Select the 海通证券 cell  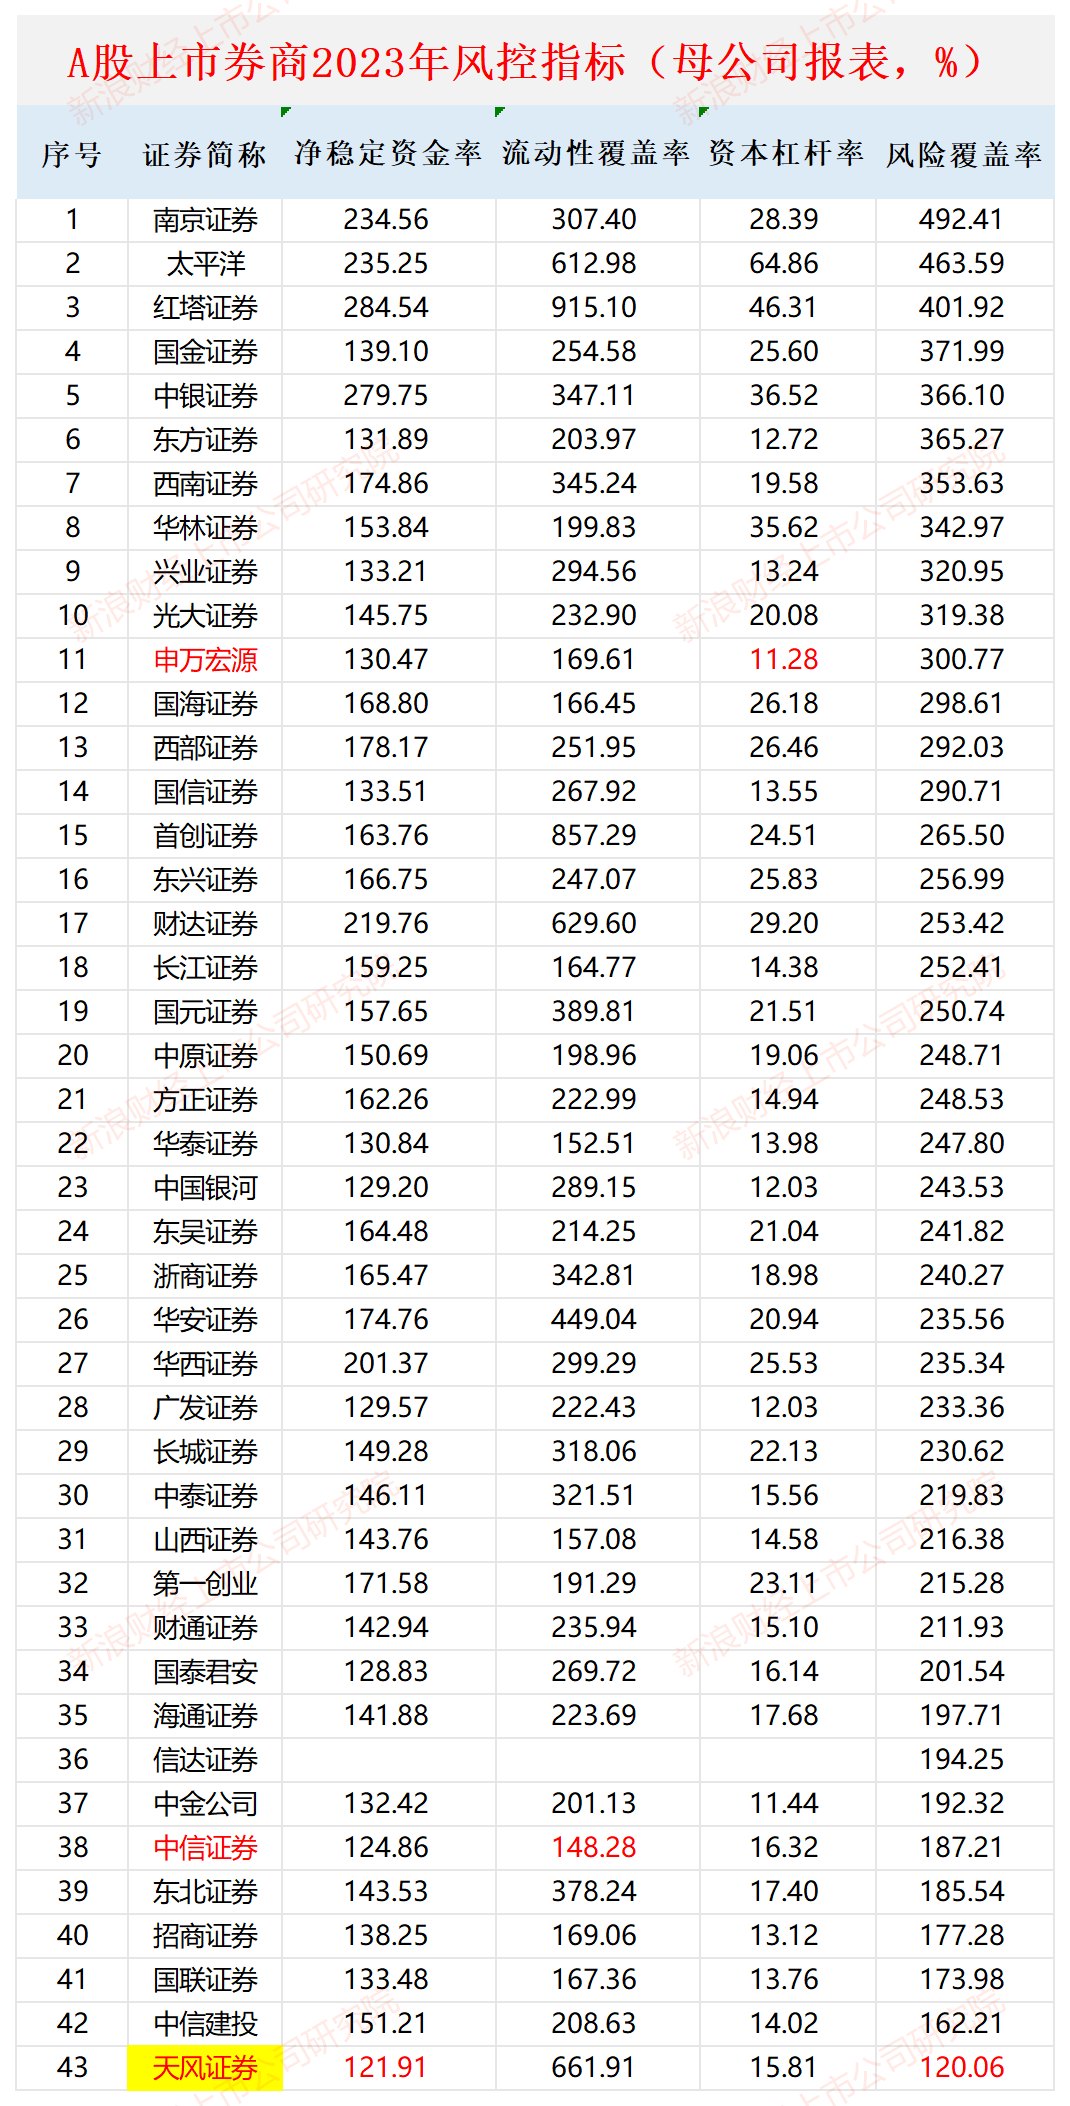tap(205, 1716)
